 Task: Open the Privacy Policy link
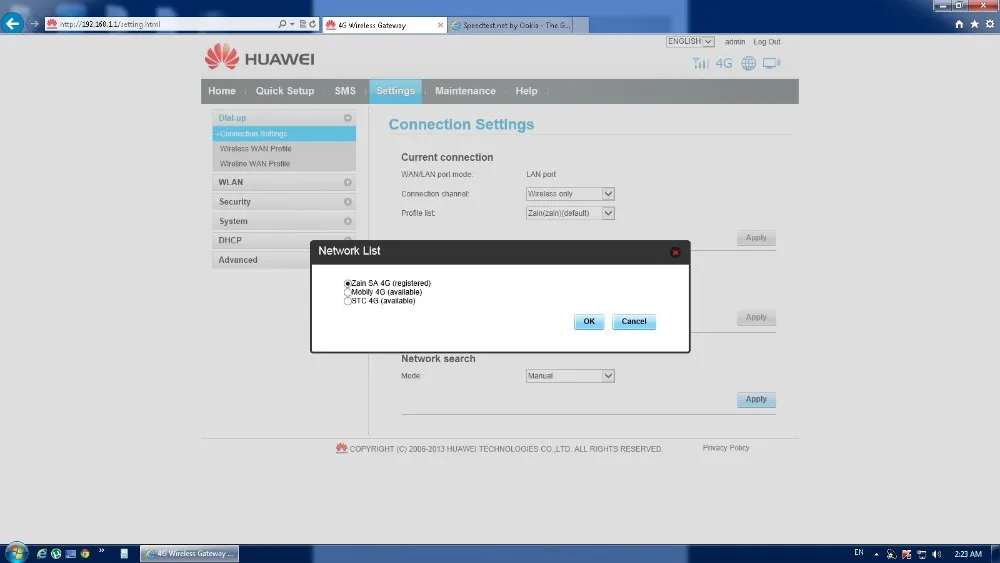click(x=726, y=448)
